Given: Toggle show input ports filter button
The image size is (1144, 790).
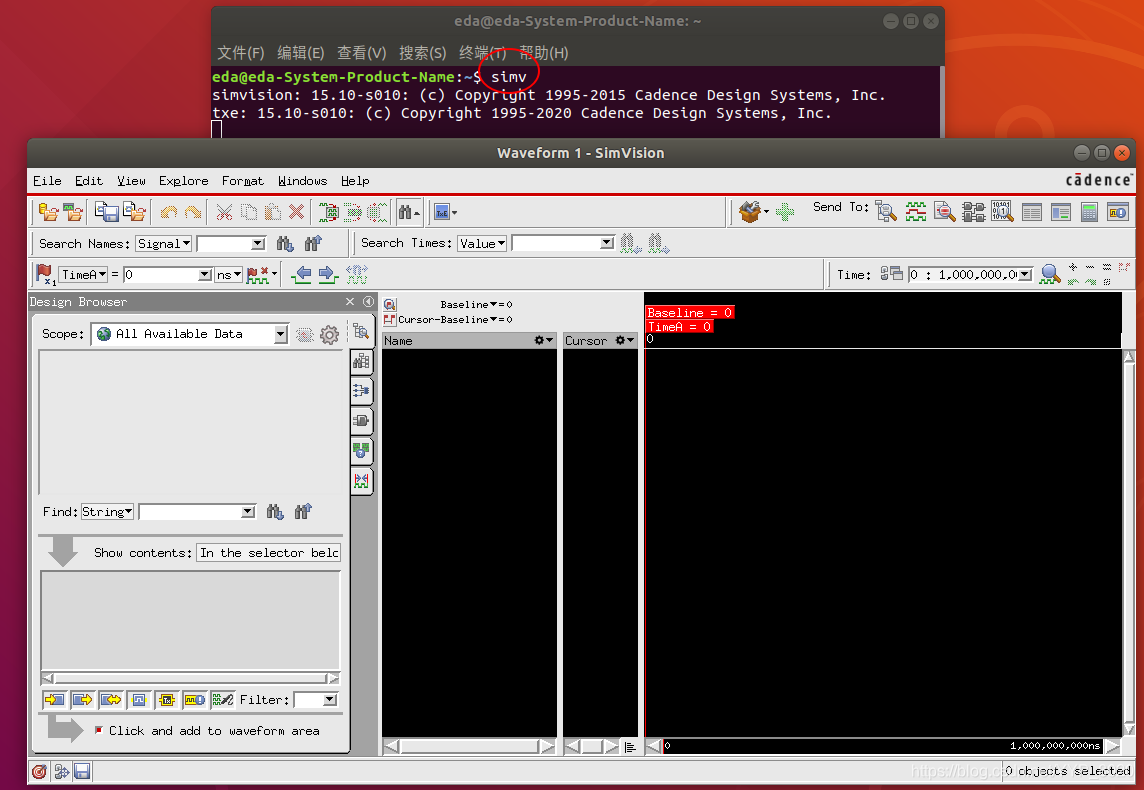Looking at the screenshot, I should pyautogui.click(x=55, y=700).
